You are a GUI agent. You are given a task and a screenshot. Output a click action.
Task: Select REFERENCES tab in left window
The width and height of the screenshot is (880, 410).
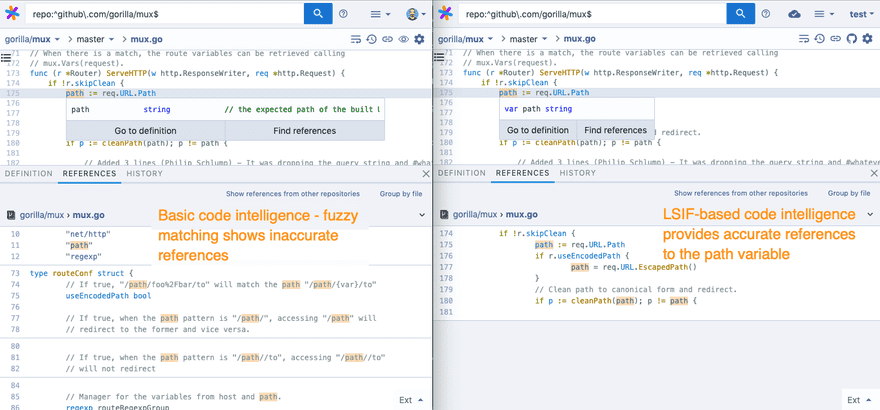89,174
